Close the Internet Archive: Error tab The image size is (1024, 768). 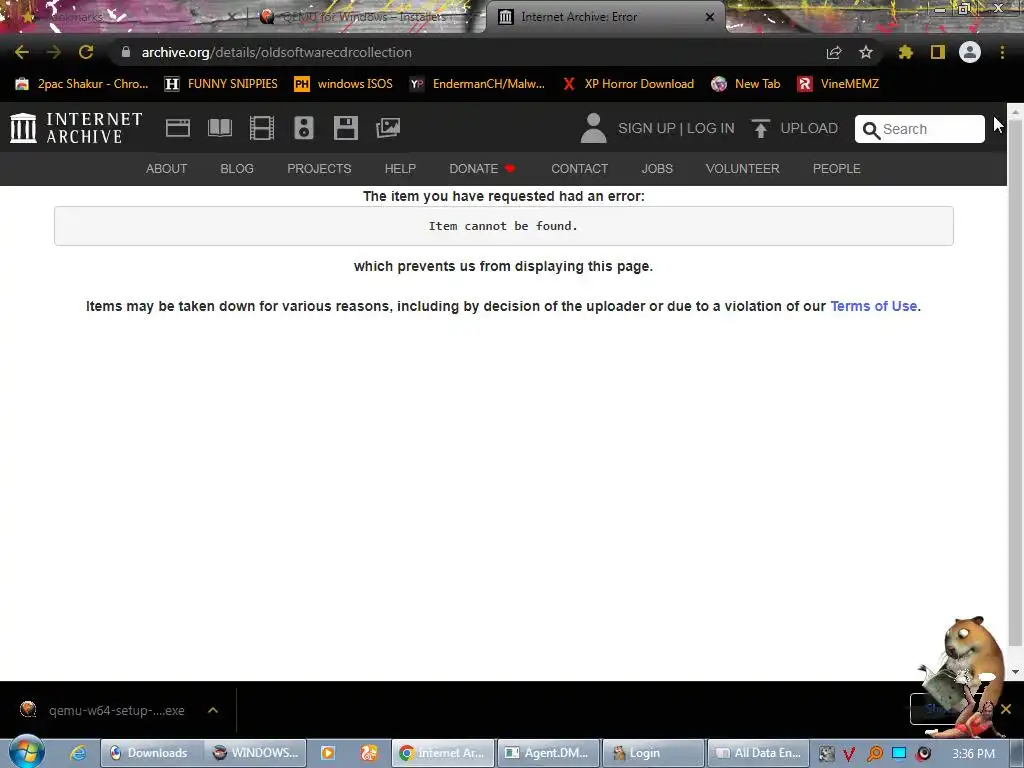pyautogui.click(x=710, y=17)
